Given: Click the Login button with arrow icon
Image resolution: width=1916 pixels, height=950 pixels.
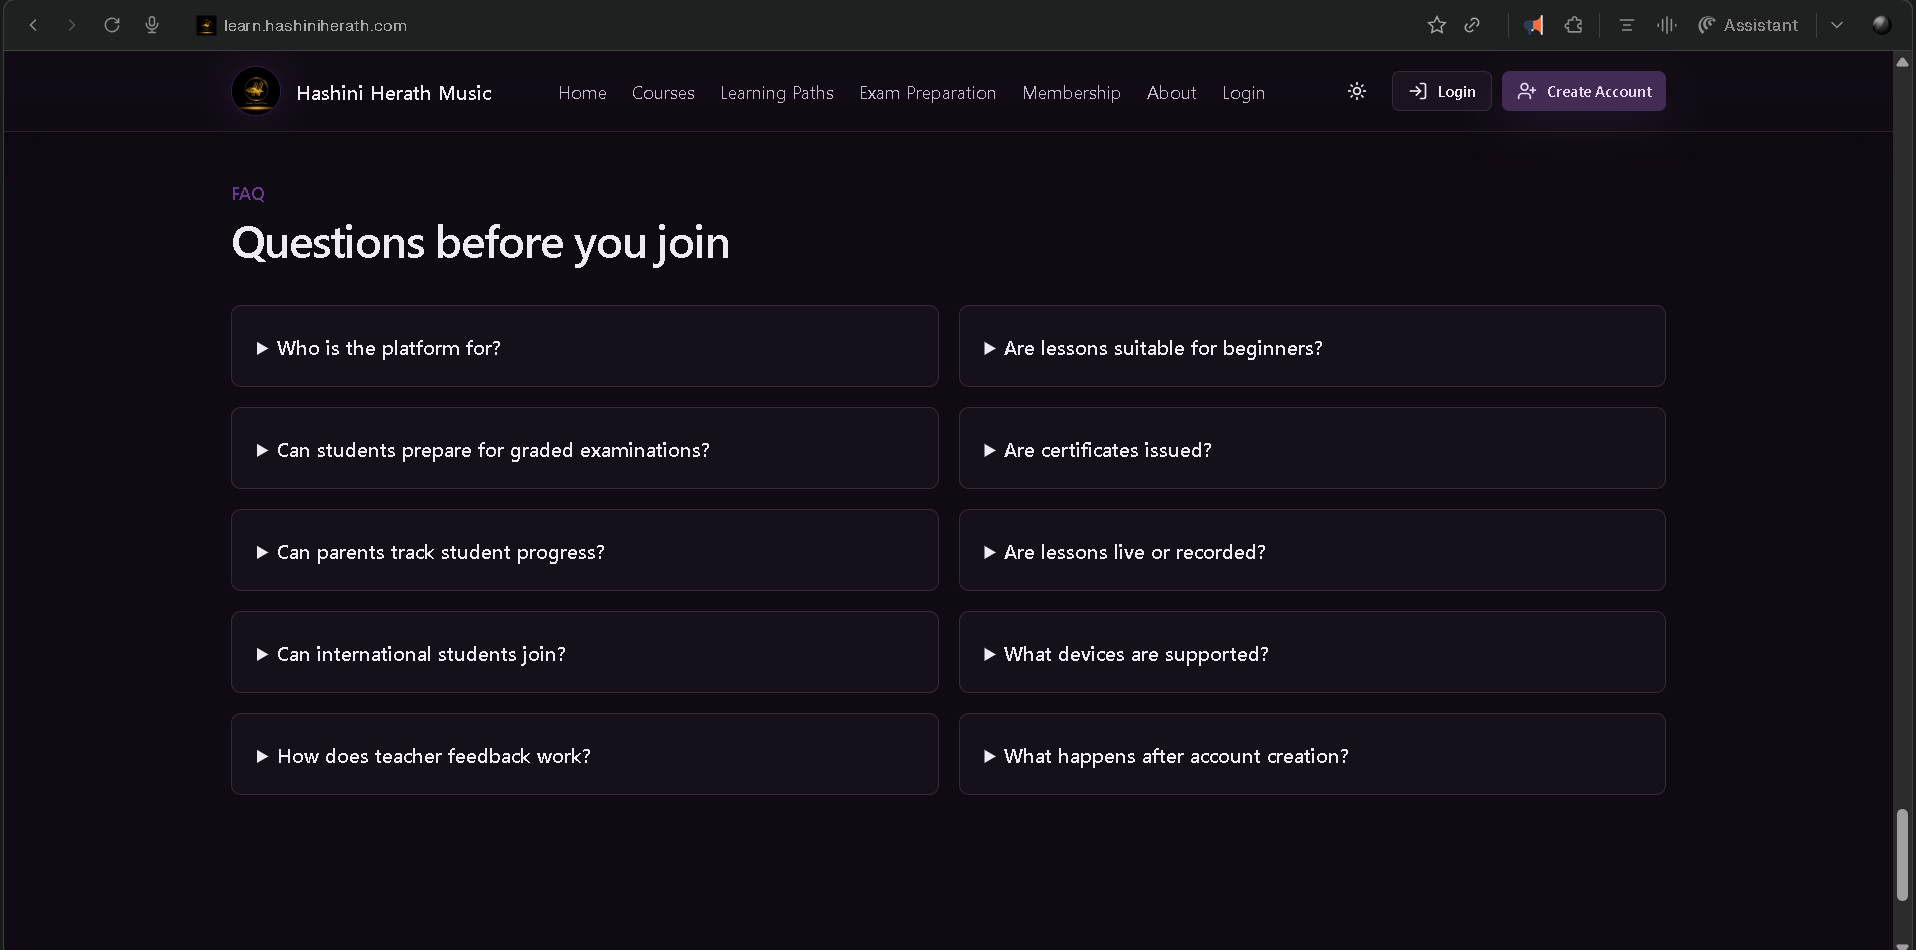Looking at the screenshot, I should [1441, 91].
